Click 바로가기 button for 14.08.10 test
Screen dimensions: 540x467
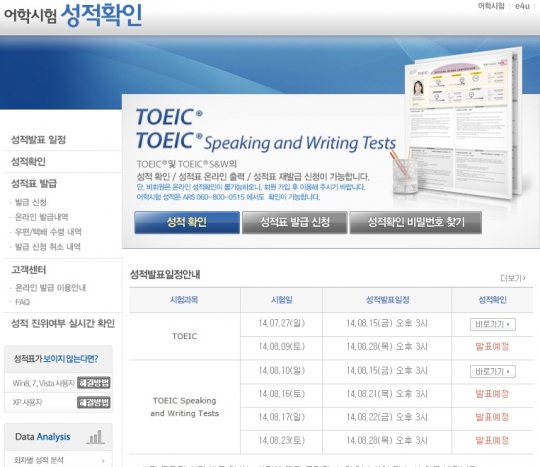coord(492,371)
